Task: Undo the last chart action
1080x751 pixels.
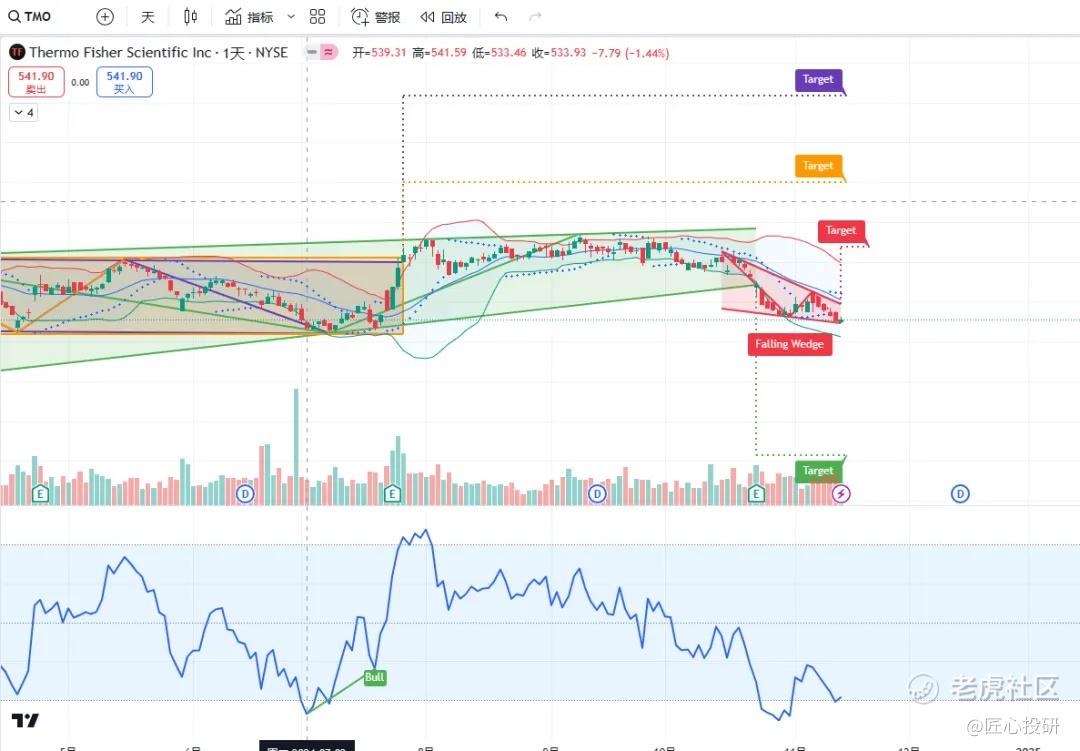Action: (501, 17)
